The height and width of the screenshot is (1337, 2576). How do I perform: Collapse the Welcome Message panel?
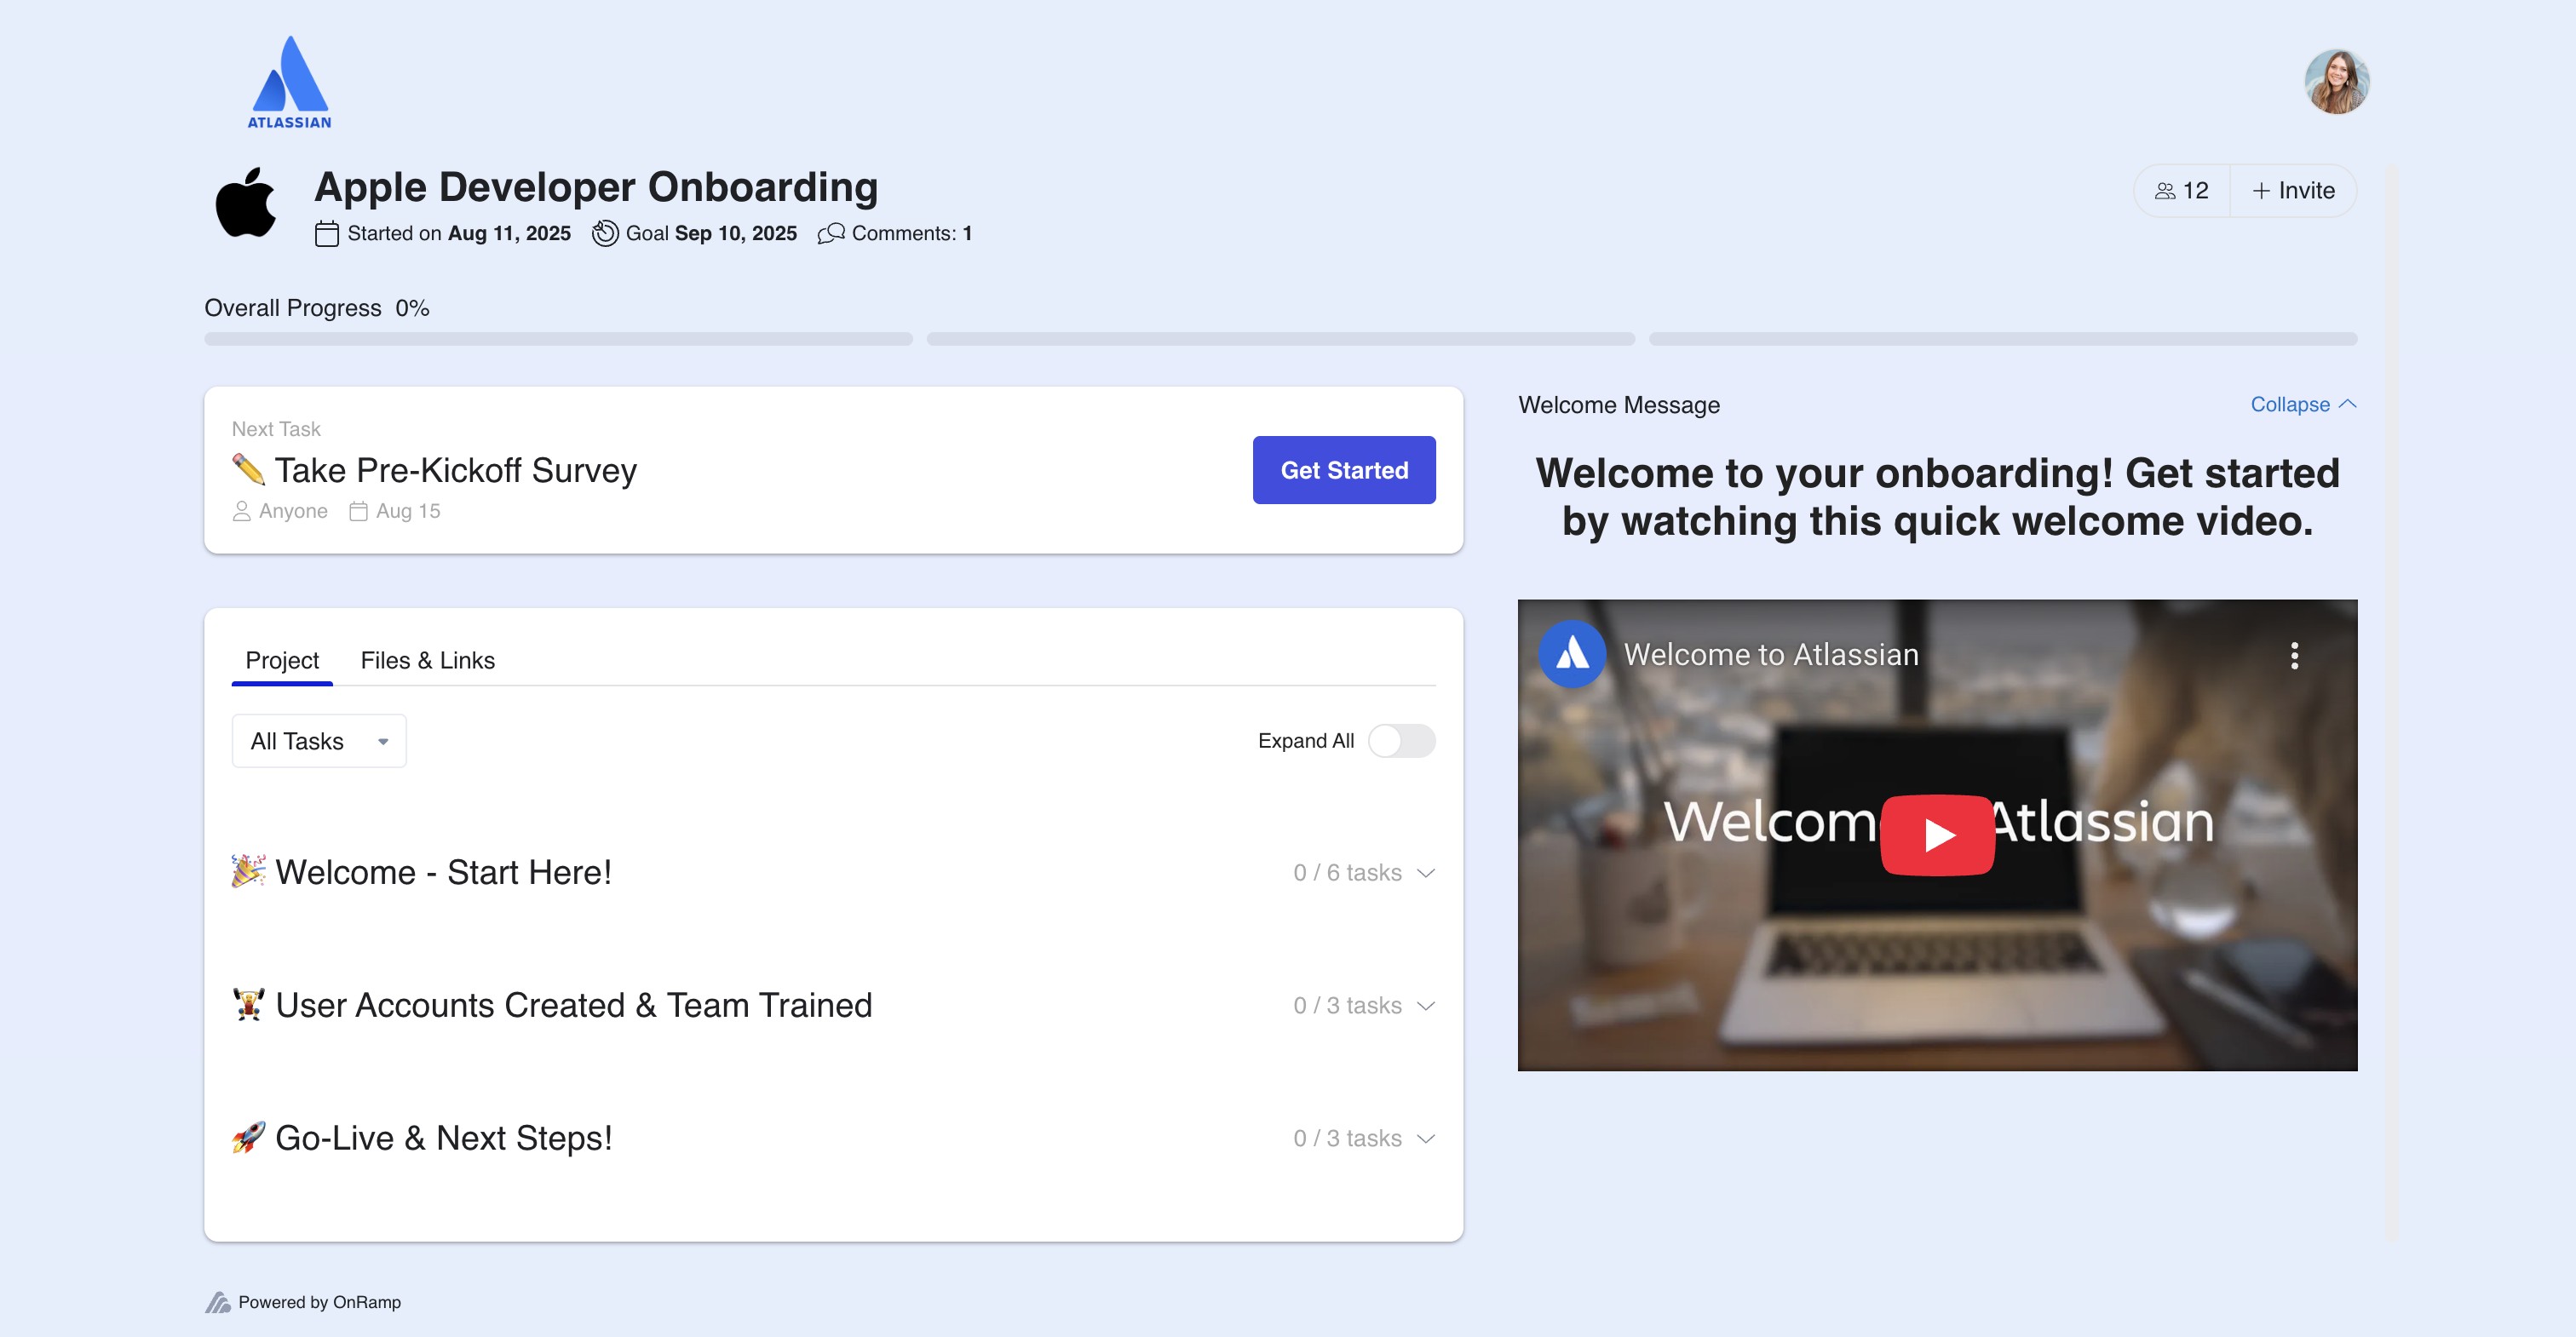(2303, 404)
